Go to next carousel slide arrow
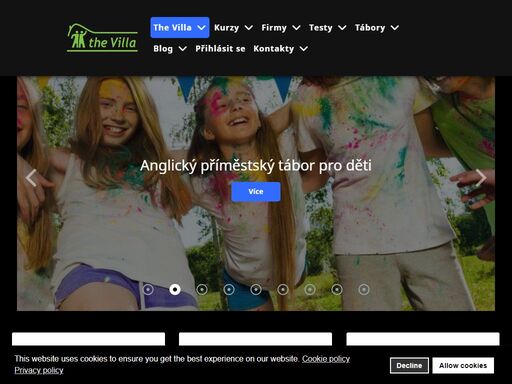The image size is (512, 384). click(481, 178)
